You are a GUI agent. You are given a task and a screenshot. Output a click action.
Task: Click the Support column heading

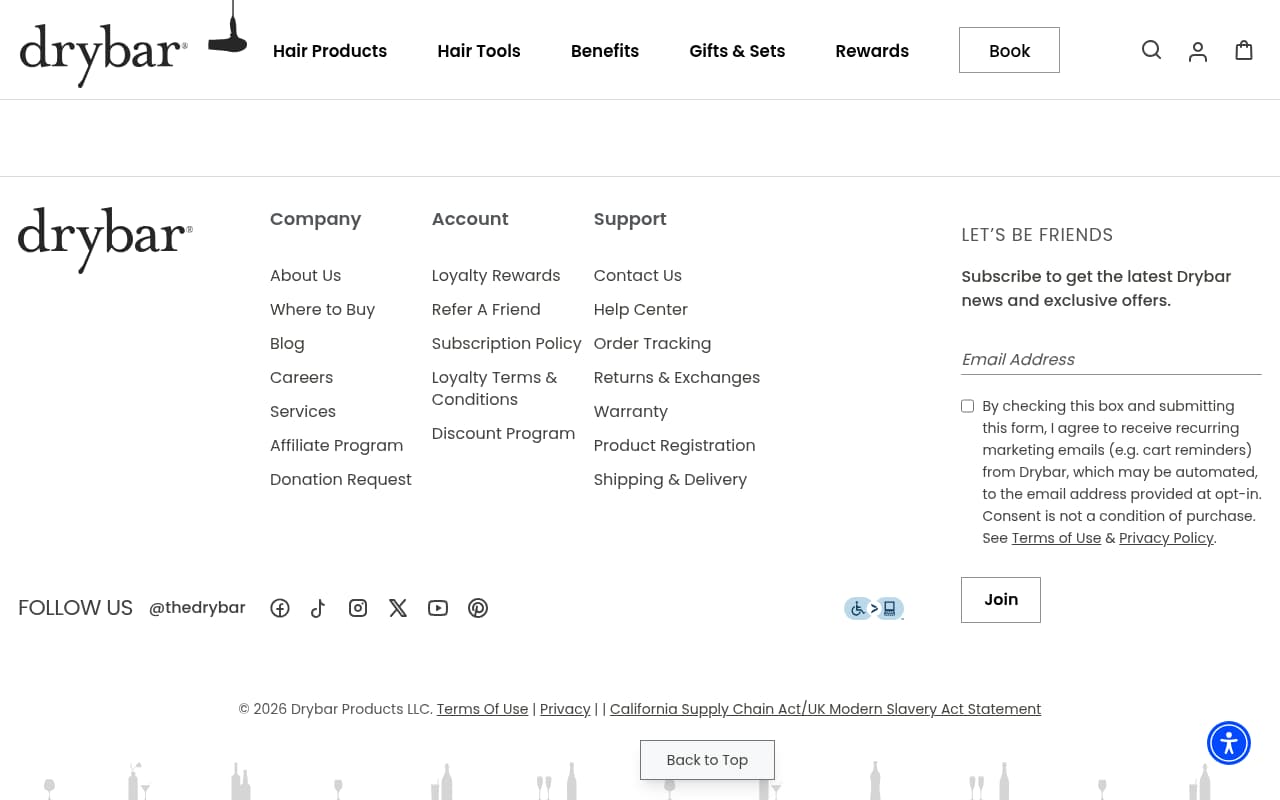pos(630,219)
